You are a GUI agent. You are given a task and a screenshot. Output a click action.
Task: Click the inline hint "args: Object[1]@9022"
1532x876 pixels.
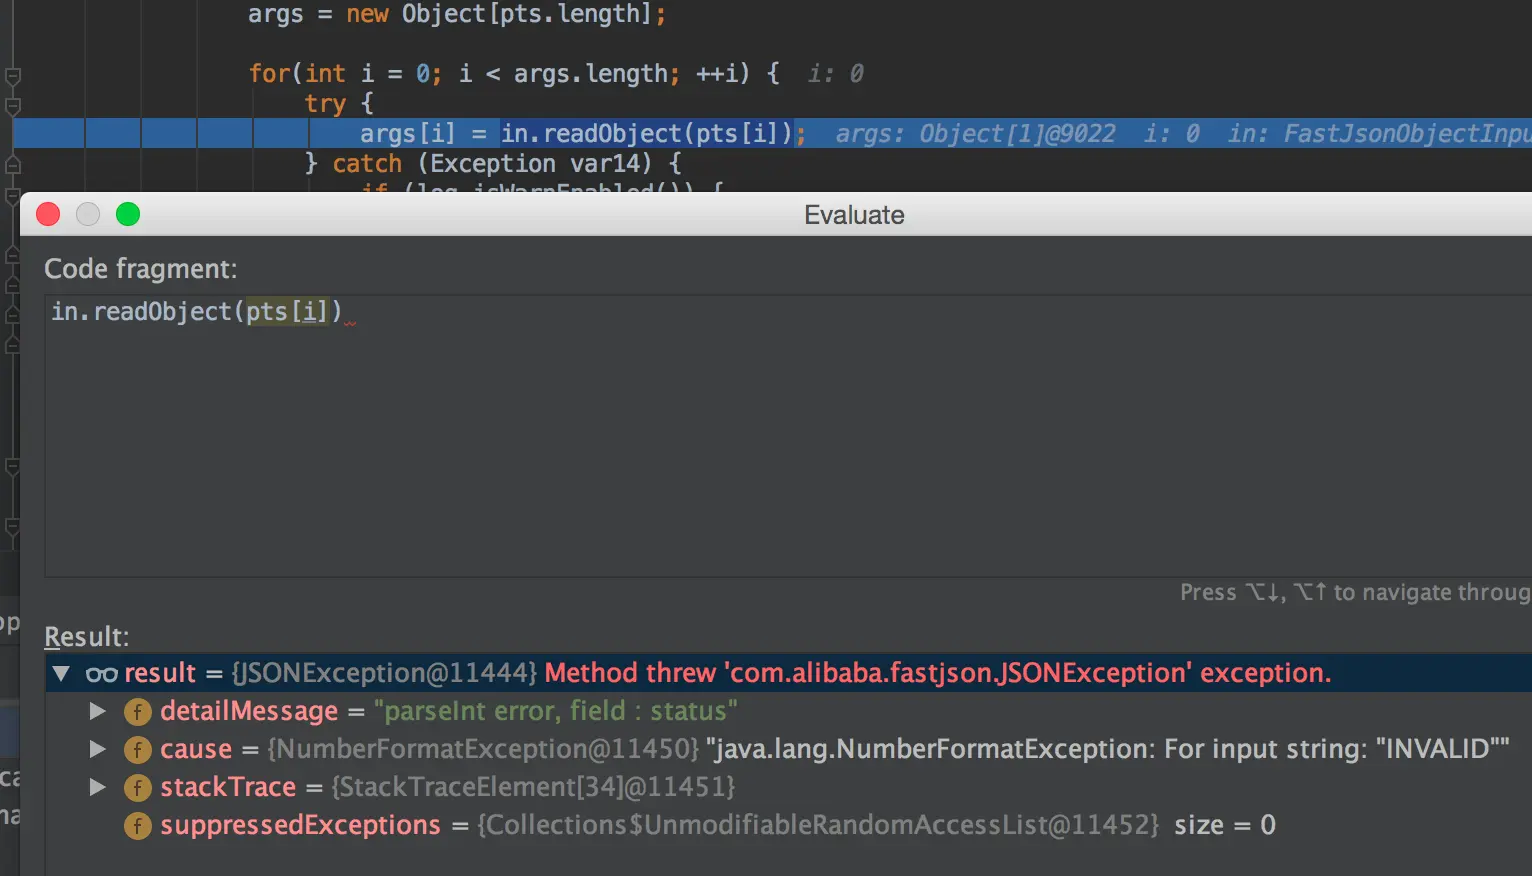click(x=975, y=133)
